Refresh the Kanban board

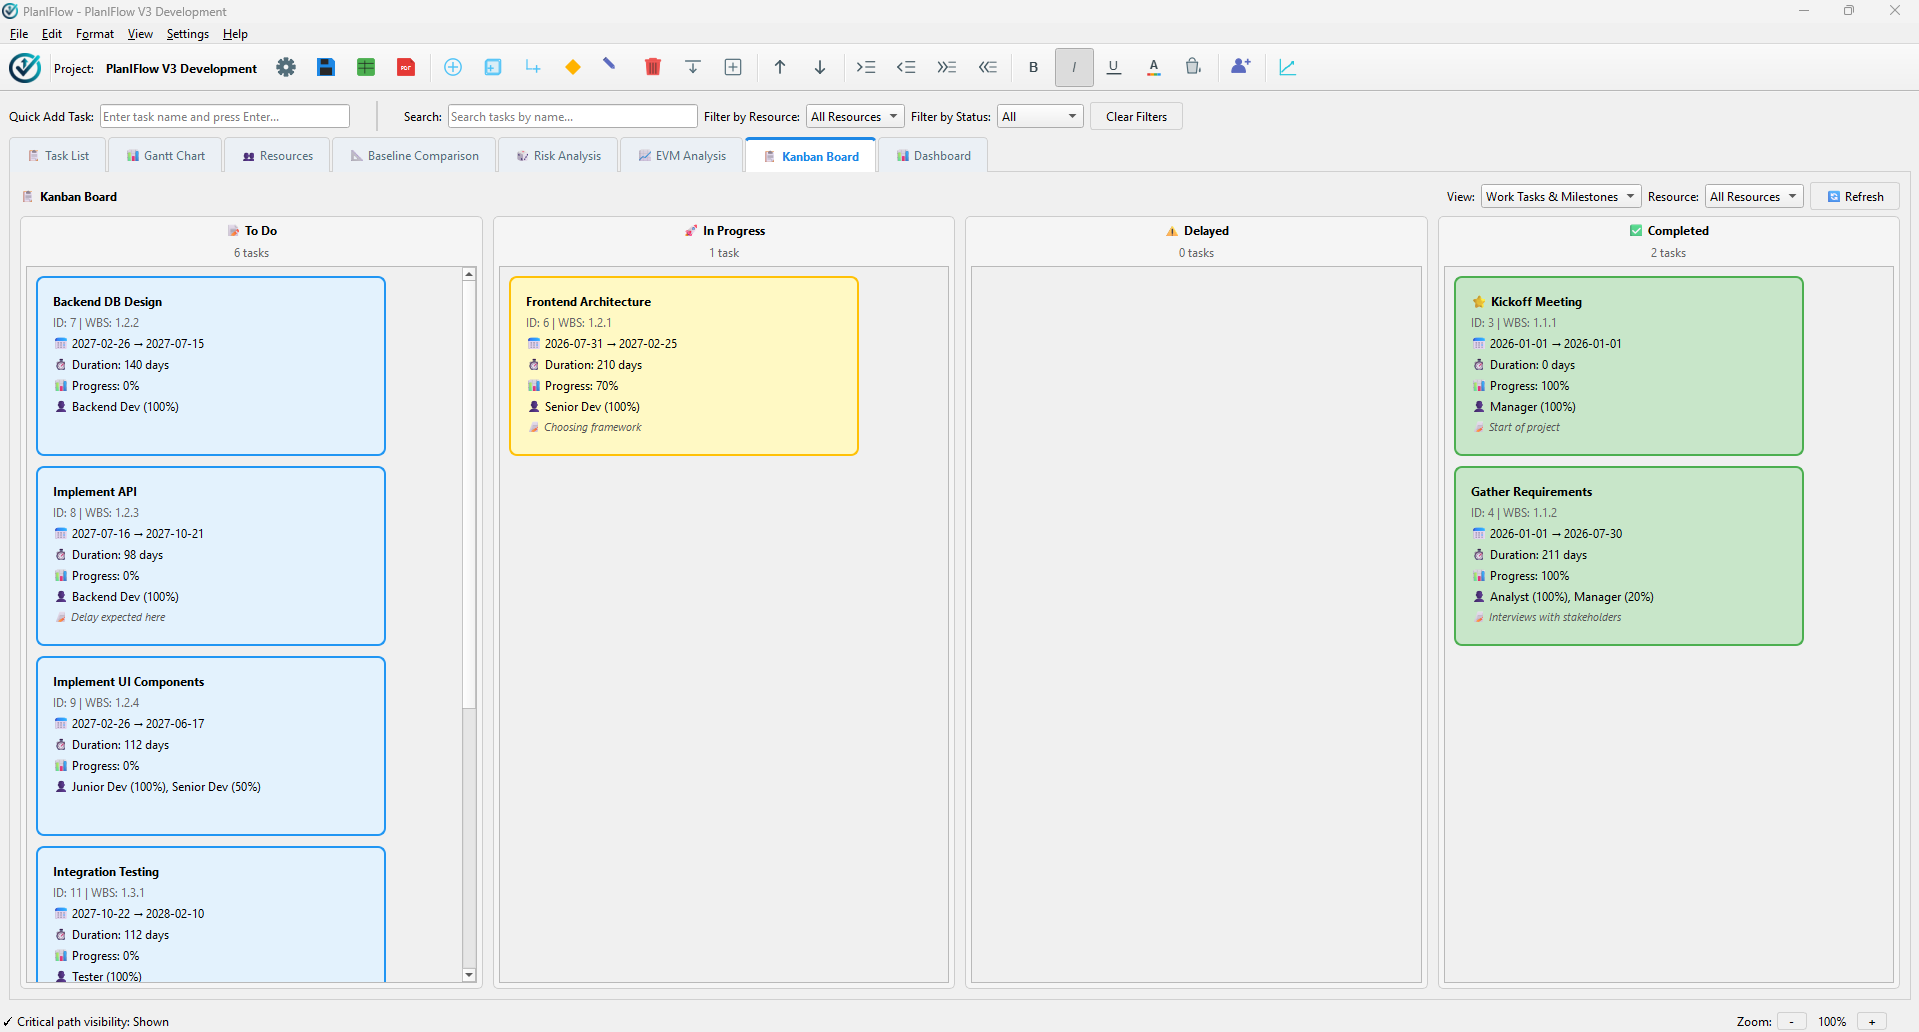coord(1855,197)
